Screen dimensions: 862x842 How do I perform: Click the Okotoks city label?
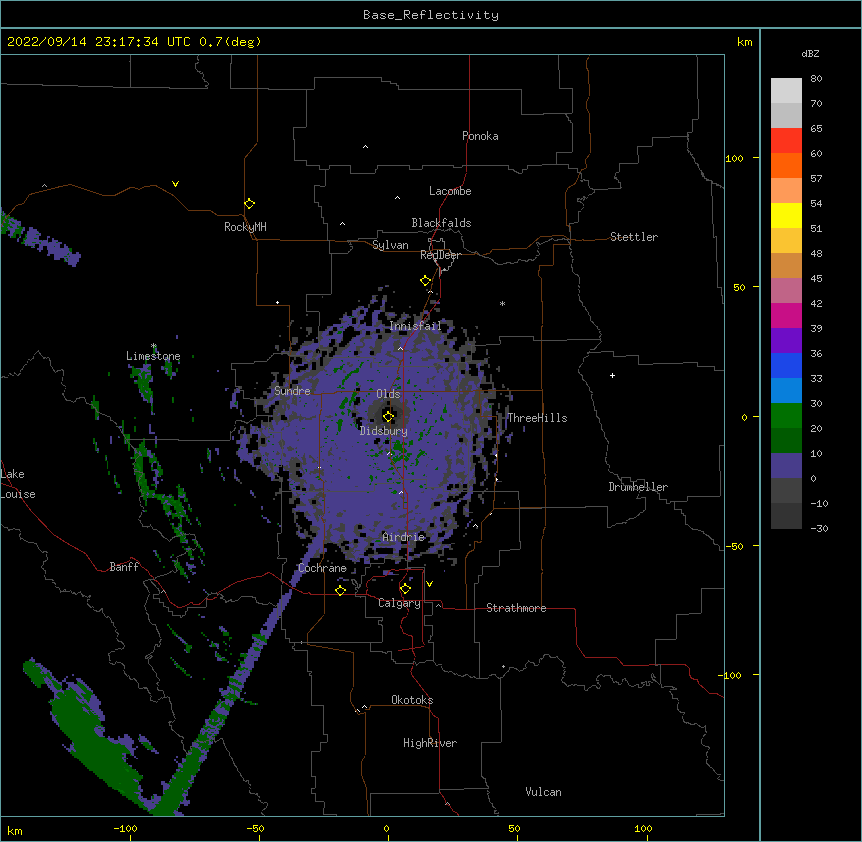412,700
